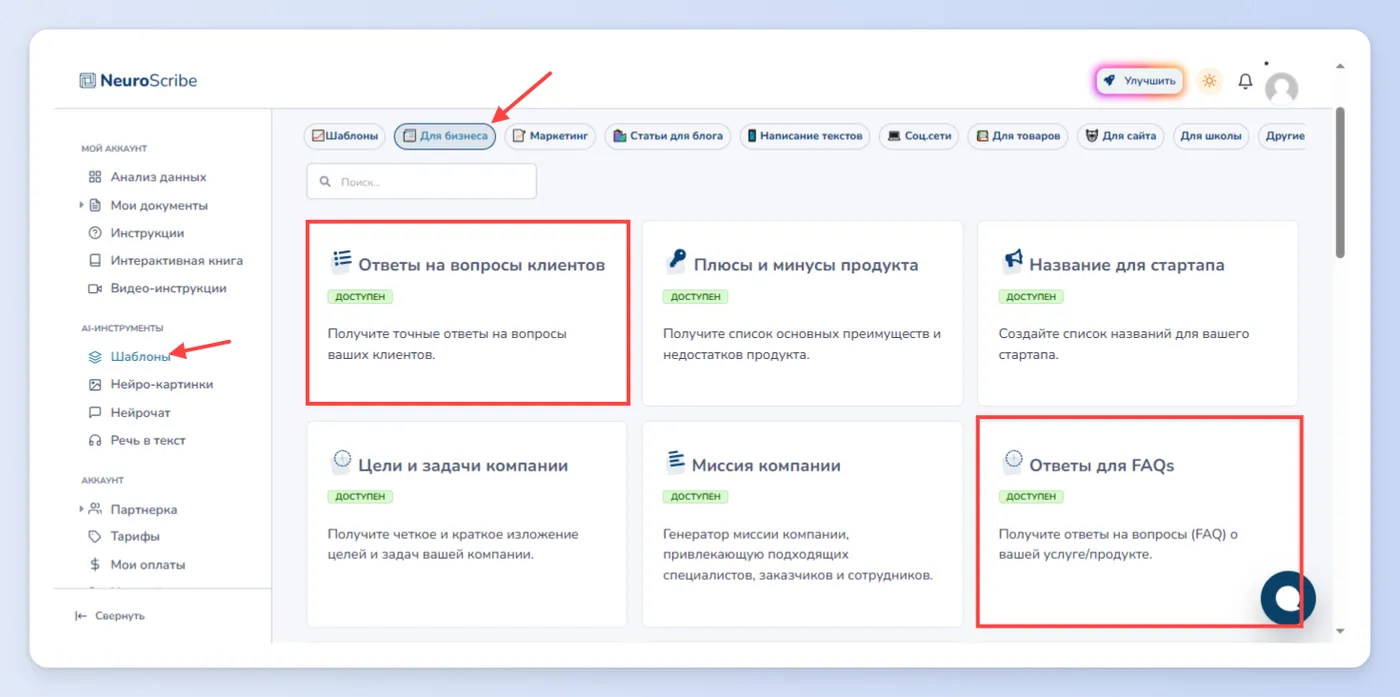1400x697 pixels.
Task: Open the user avatar menu
Action: [x=1281, y=87]
